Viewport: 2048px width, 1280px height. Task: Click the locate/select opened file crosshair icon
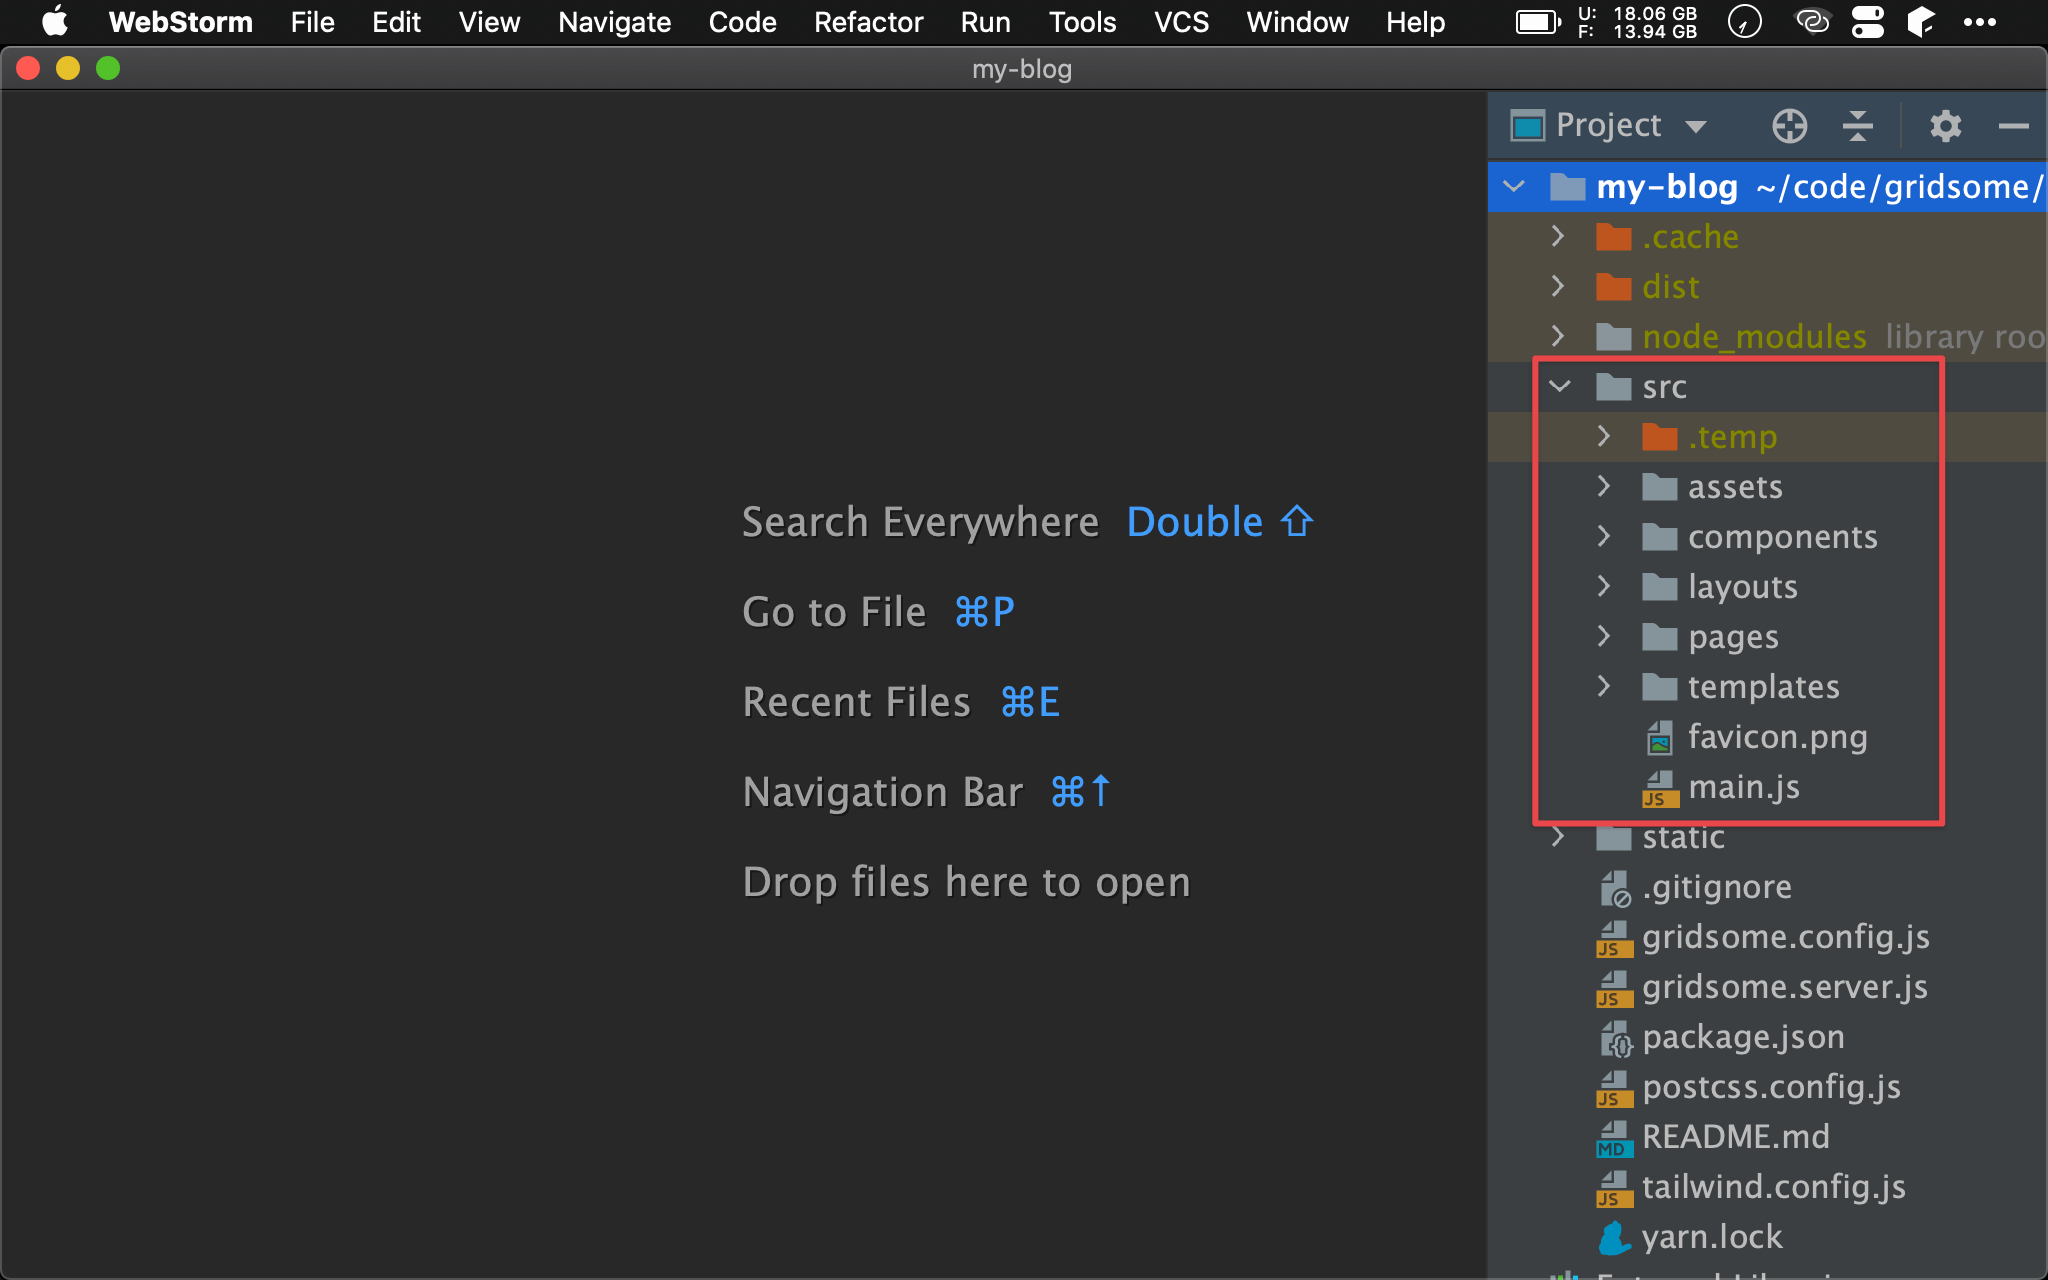pos(1790,126)
